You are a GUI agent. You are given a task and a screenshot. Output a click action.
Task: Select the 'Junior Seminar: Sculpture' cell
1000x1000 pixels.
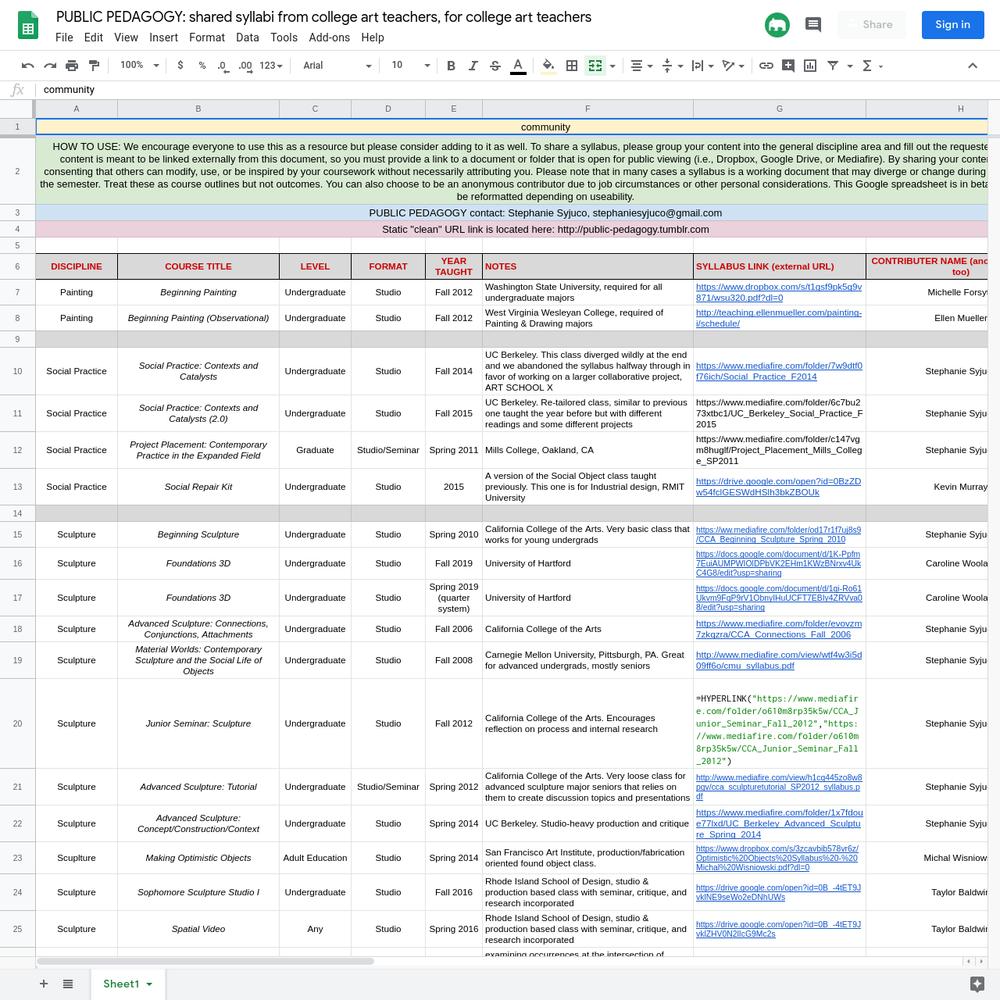198,724
